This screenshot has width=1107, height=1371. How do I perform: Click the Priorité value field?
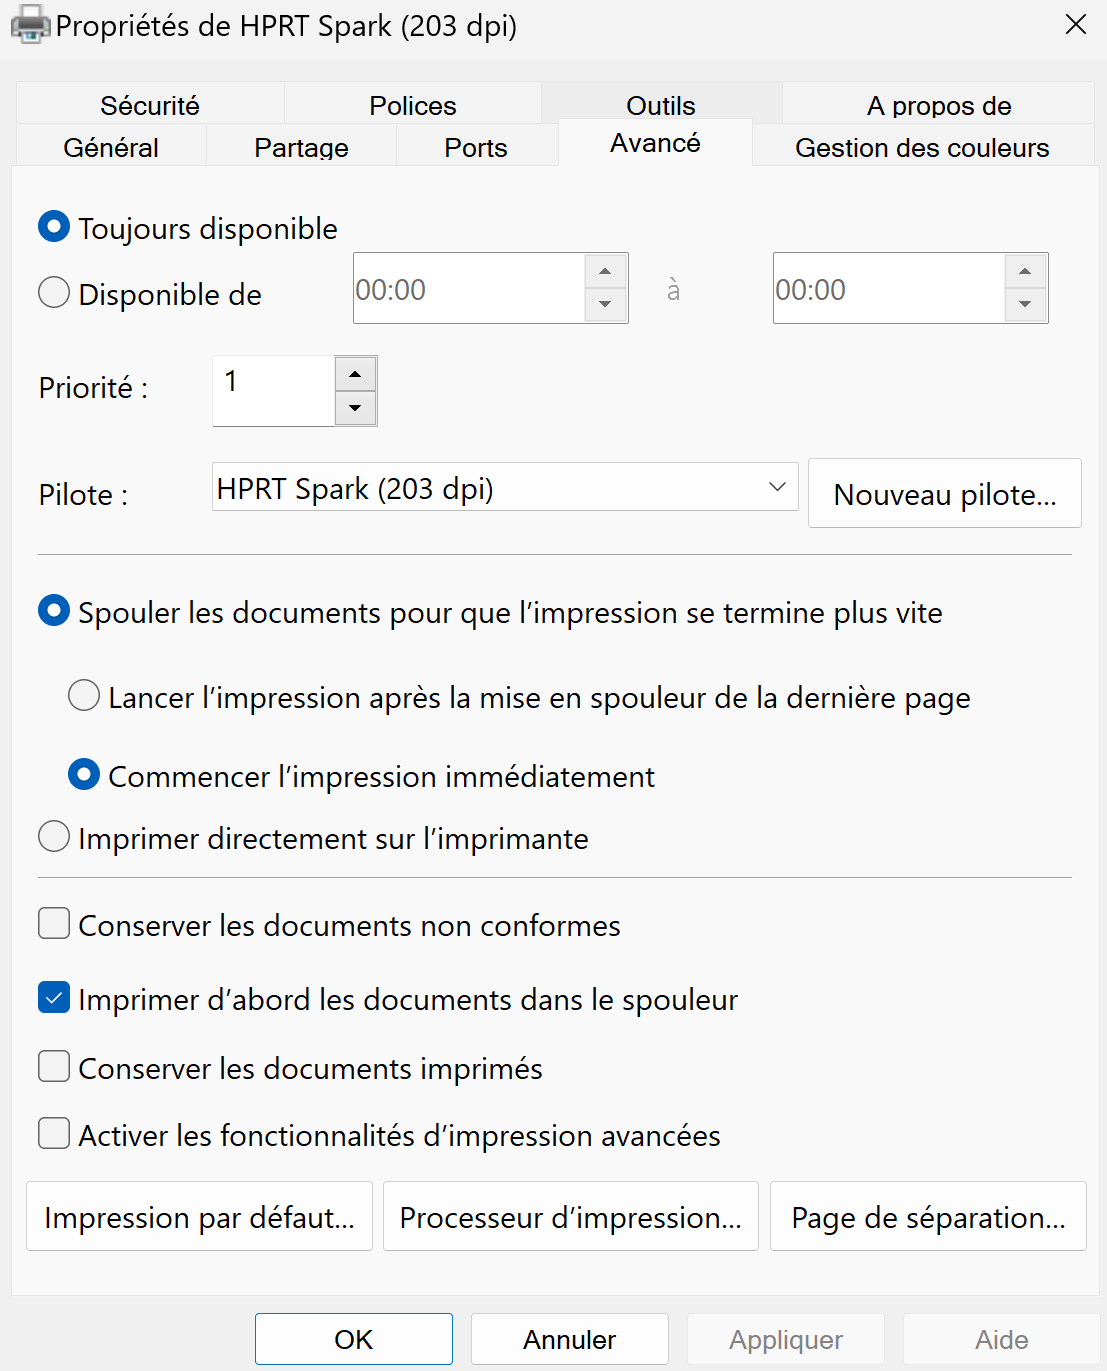(273, 390)
